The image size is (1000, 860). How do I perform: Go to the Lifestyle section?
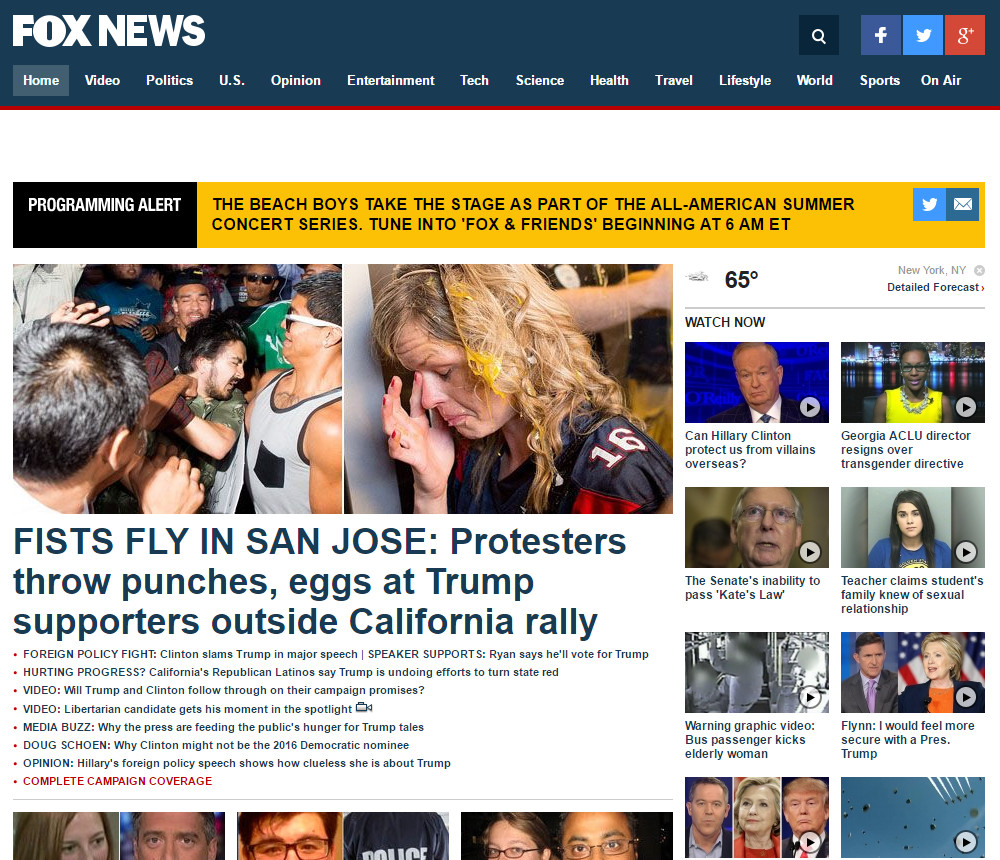click(745, 80)
